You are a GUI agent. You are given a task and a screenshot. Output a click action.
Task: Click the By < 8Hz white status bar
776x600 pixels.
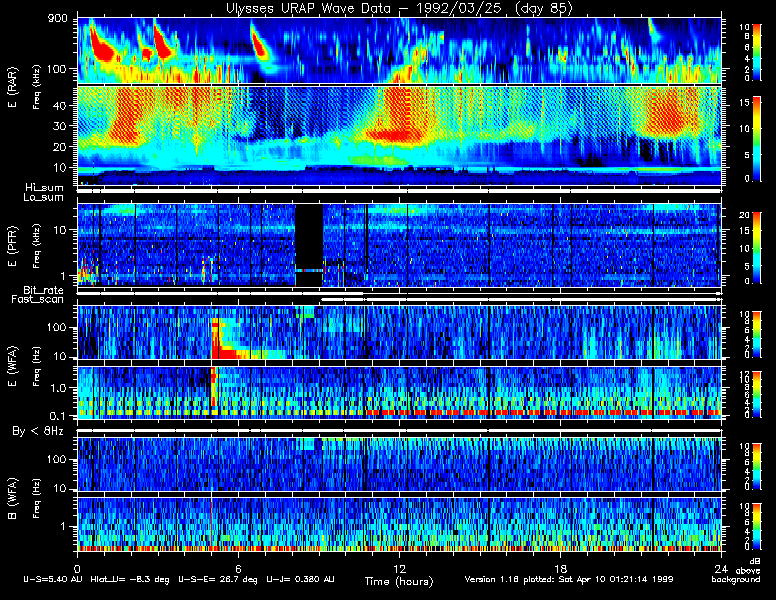pos(399,431)
